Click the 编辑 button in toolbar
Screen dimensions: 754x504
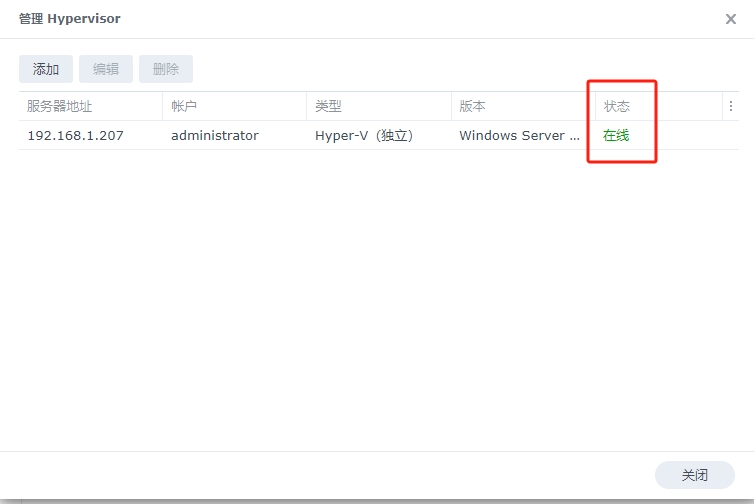[106, 69]
